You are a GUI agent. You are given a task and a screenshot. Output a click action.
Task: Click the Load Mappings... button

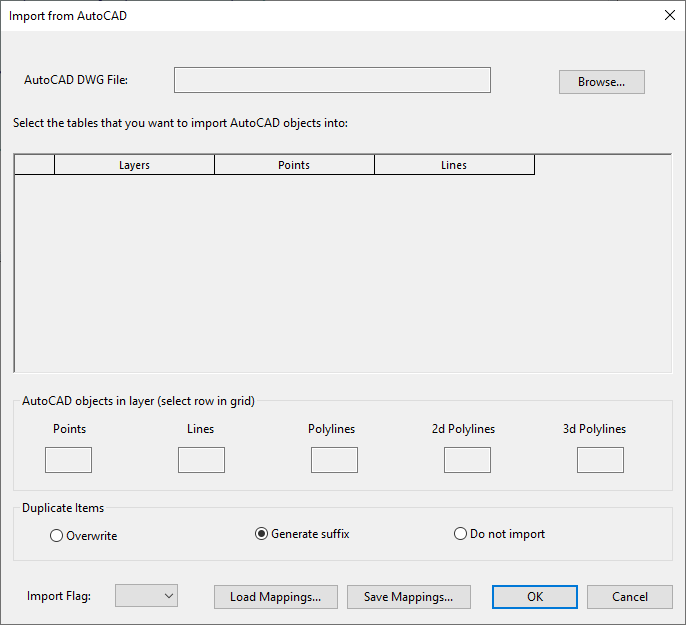276,597
